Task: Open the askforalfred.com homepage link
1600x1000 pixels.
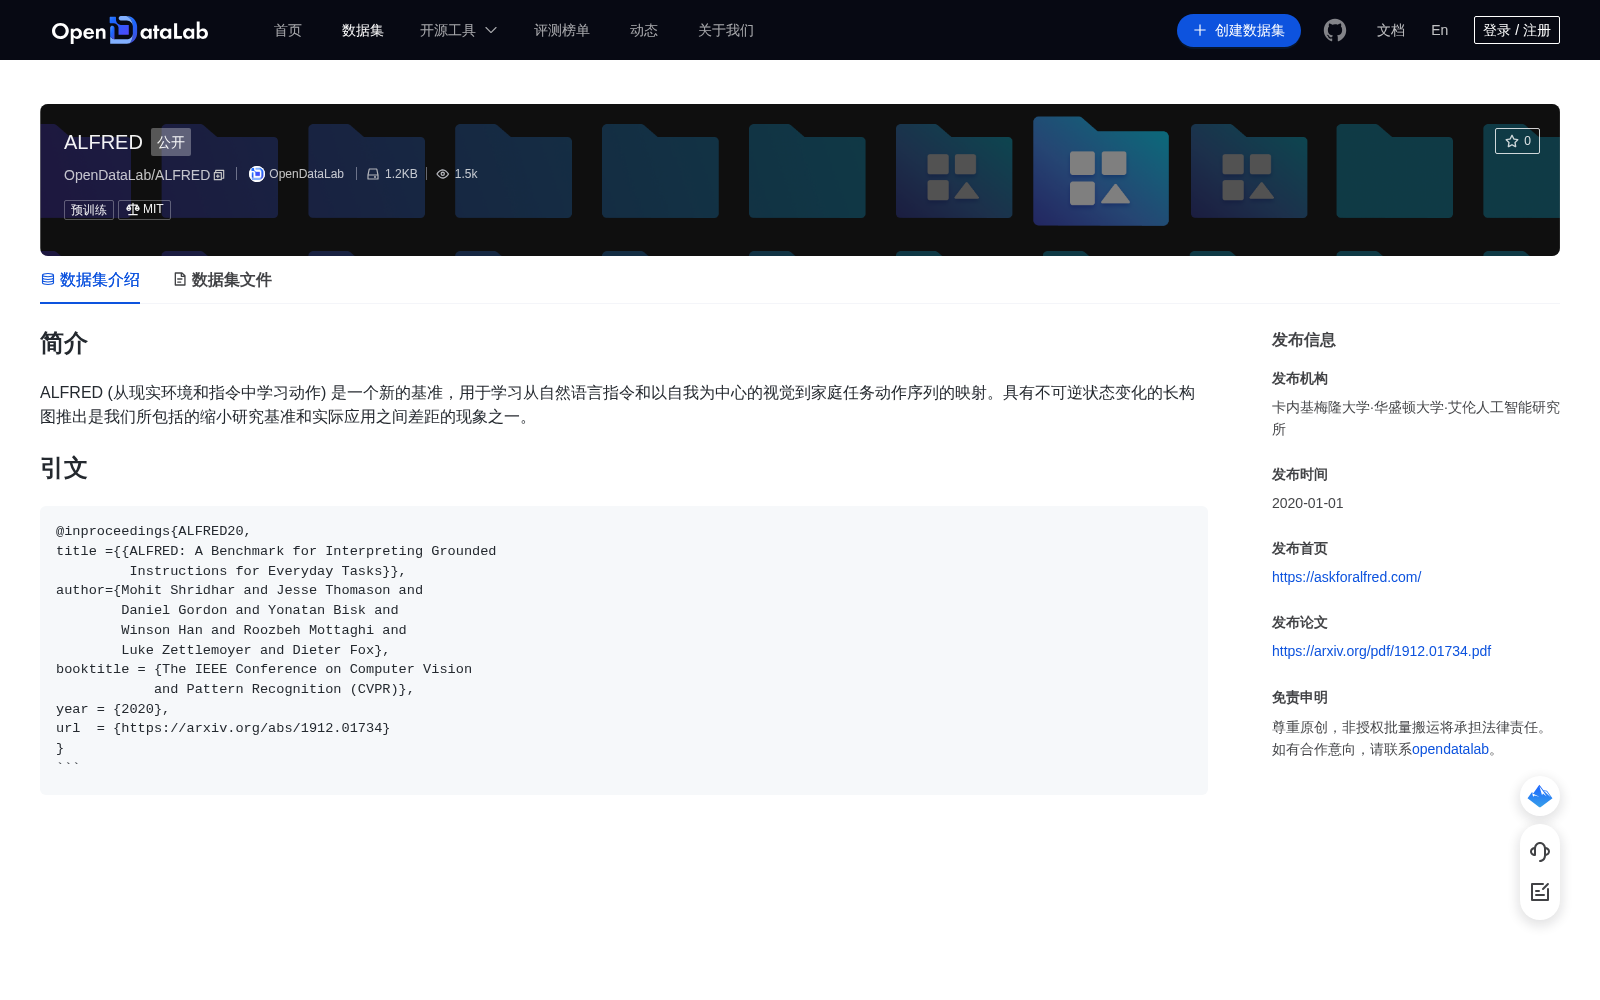Action: tap(1346, 577)
